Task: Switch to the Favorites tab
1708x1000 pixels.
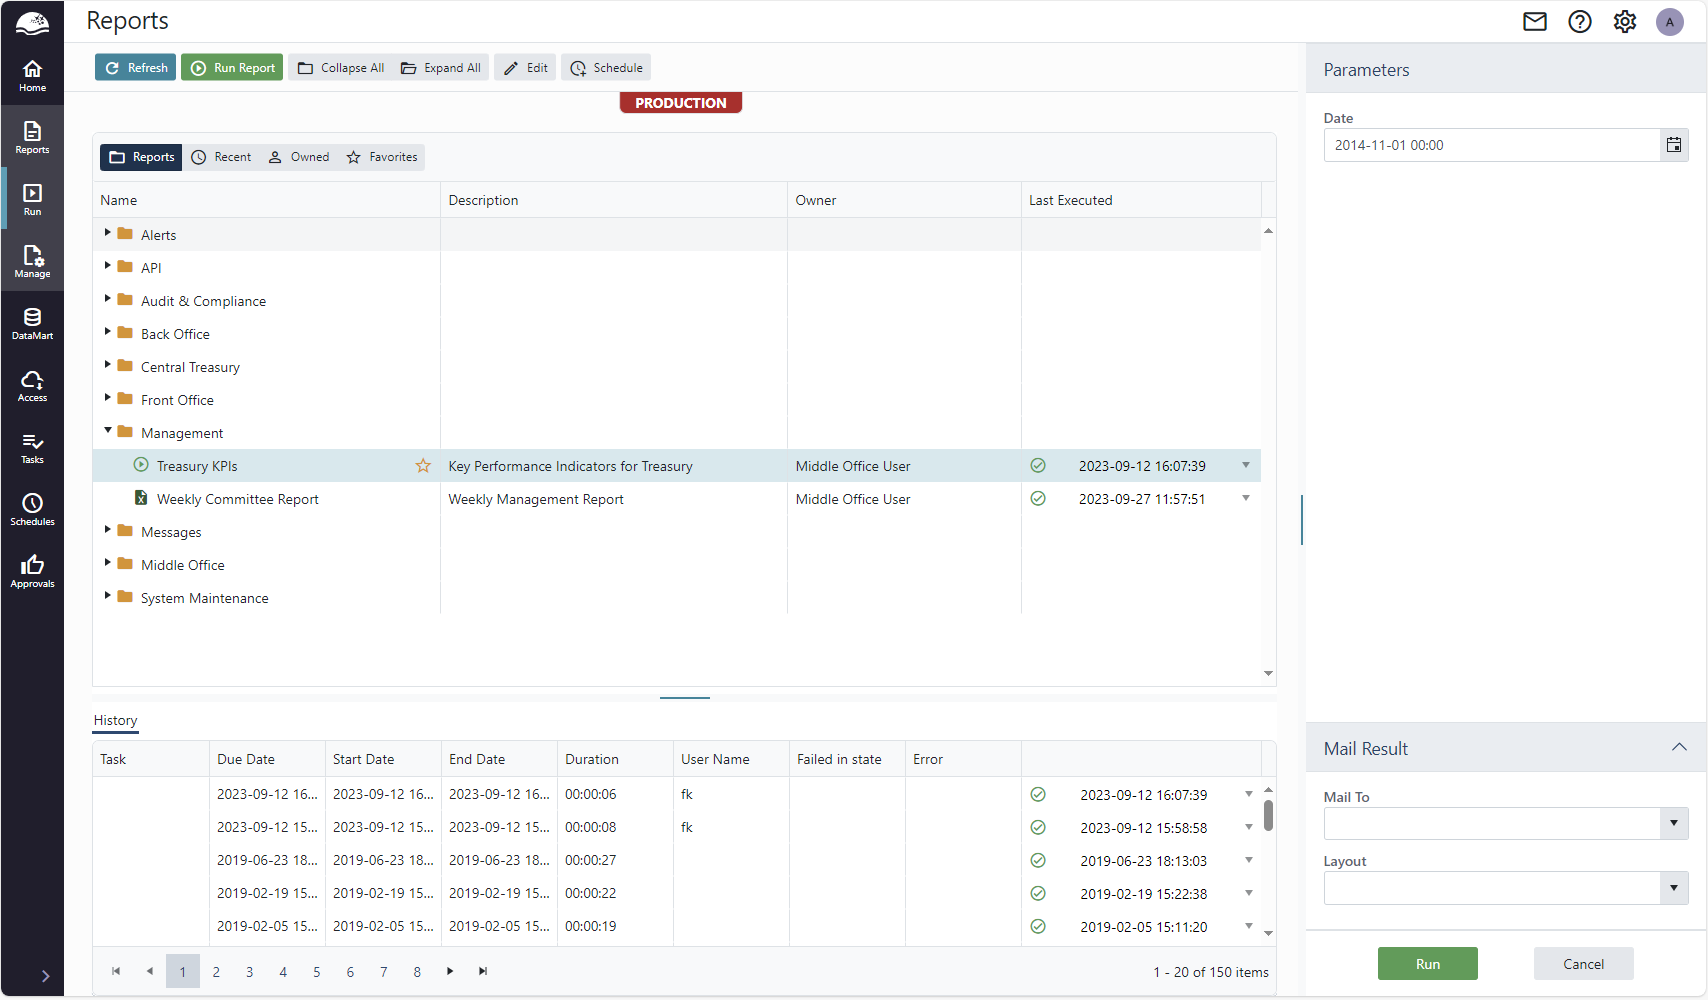Action: (382, 157)
